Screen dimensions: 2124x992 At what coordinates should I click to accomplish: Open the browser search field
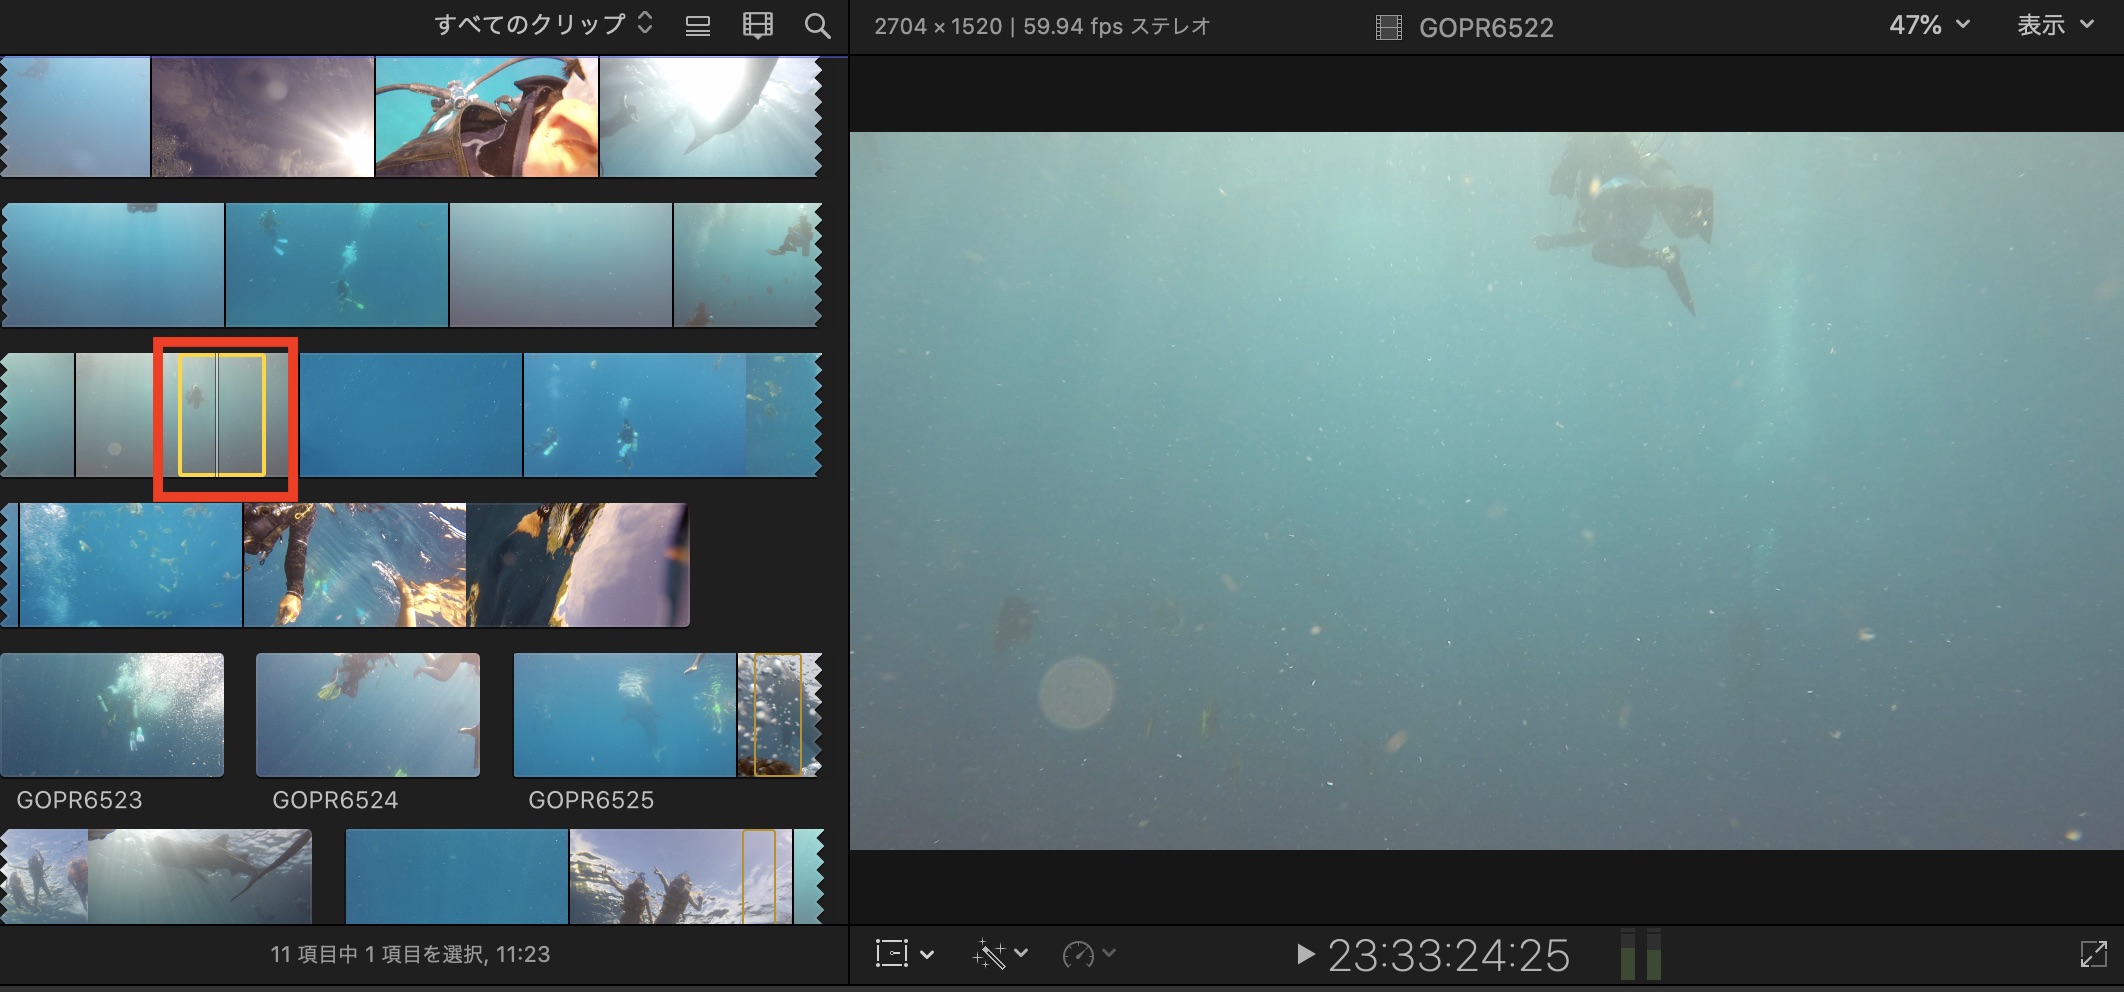click(818, 26)
